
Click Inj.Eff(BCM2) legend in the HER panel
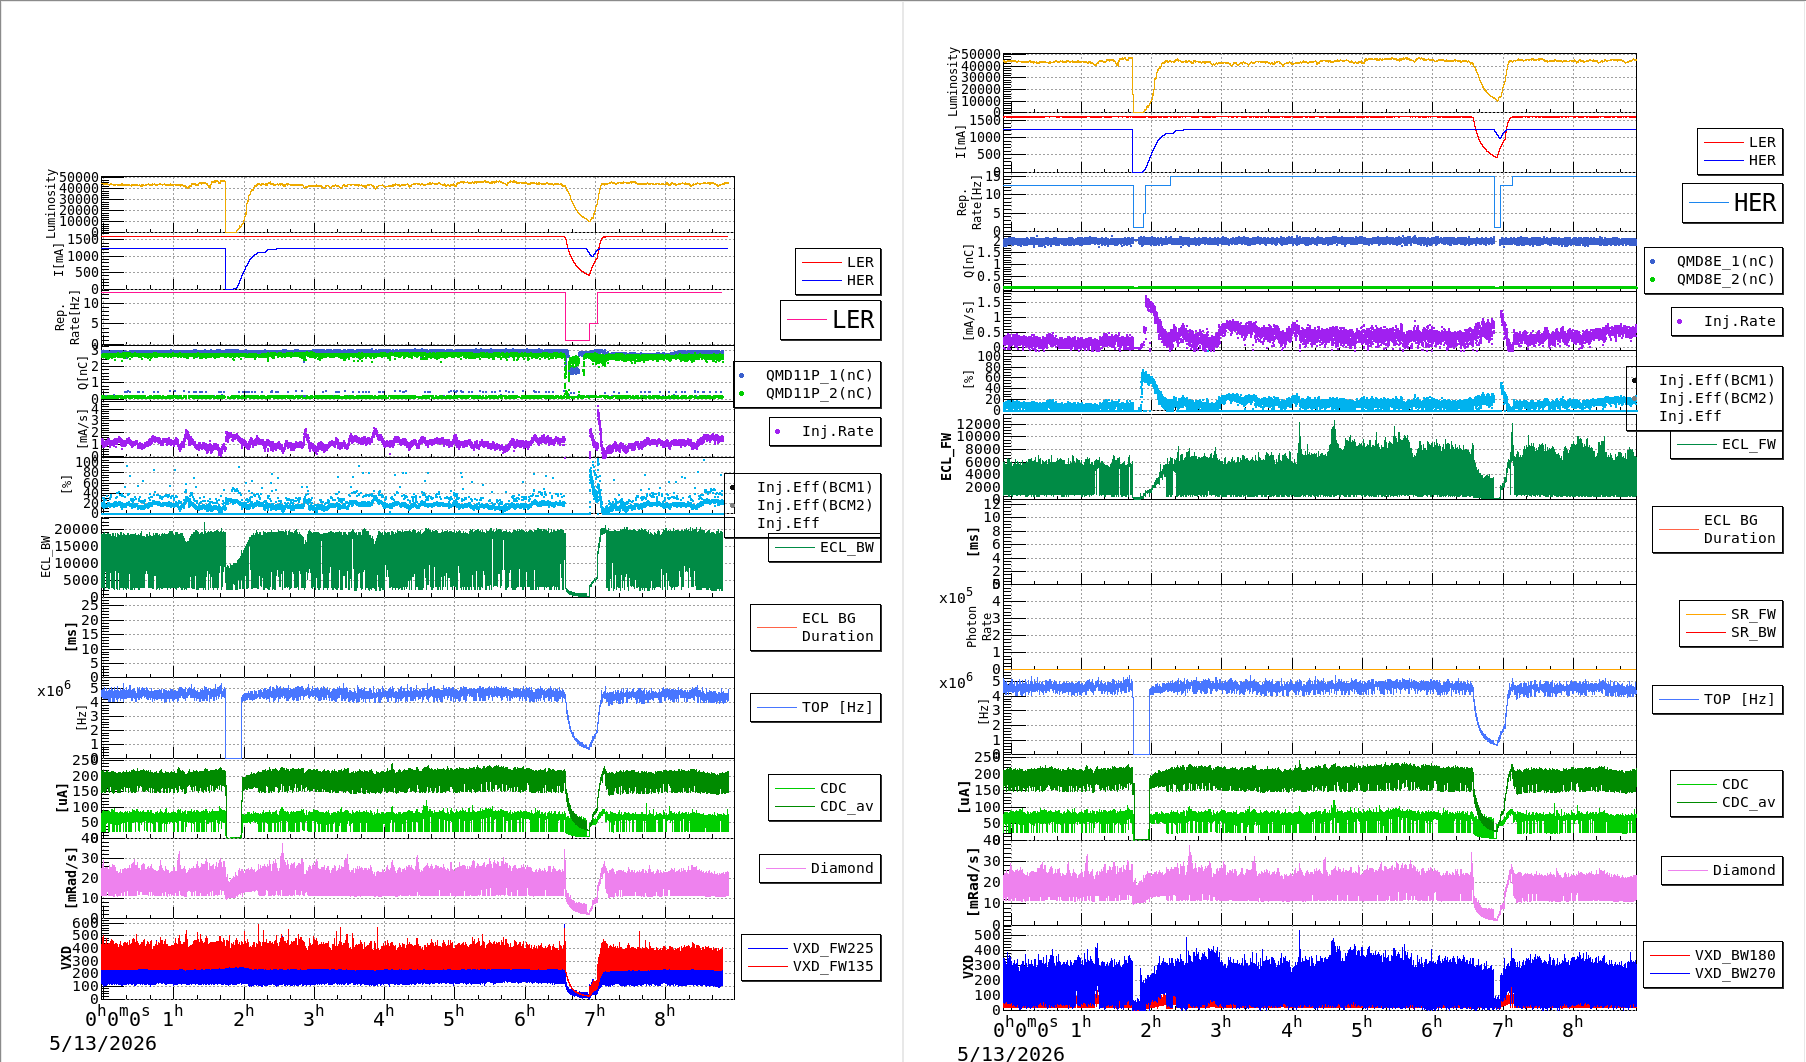coord(1716,398)
